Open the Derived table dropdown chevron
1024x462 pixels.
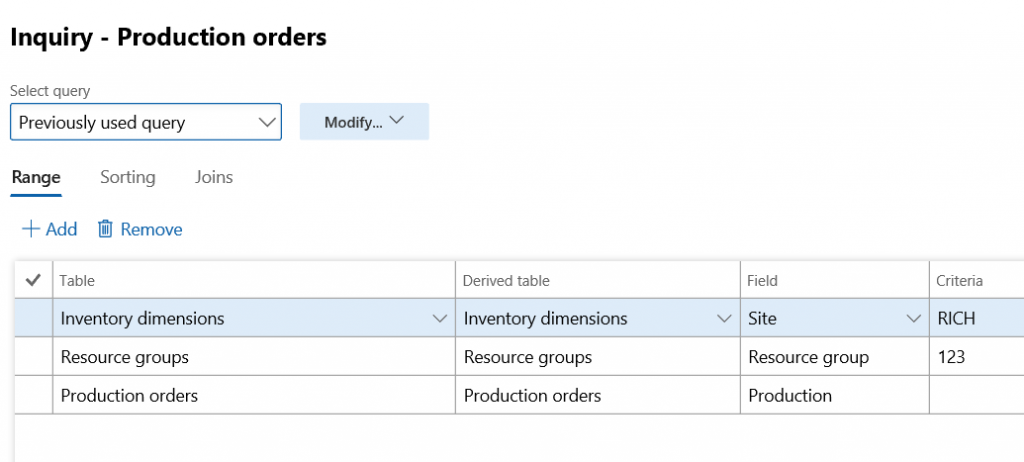click(725, 319)
